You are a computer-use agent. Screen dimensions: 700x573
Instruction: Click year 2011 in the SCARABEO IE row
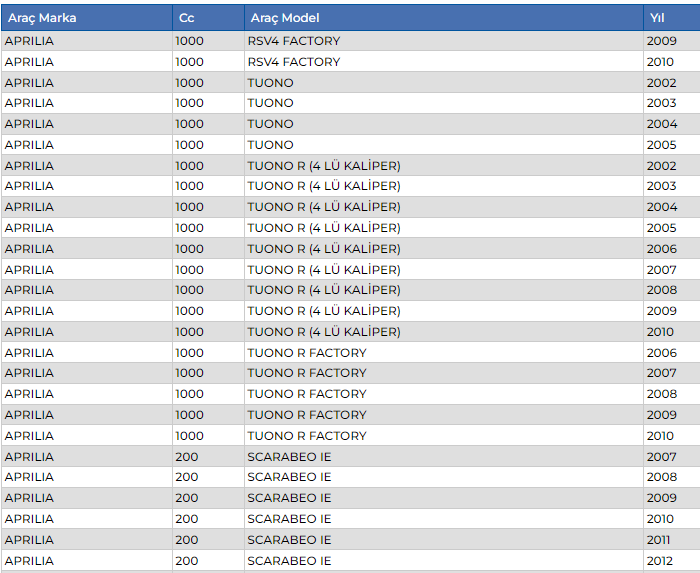tap(661, 540)
